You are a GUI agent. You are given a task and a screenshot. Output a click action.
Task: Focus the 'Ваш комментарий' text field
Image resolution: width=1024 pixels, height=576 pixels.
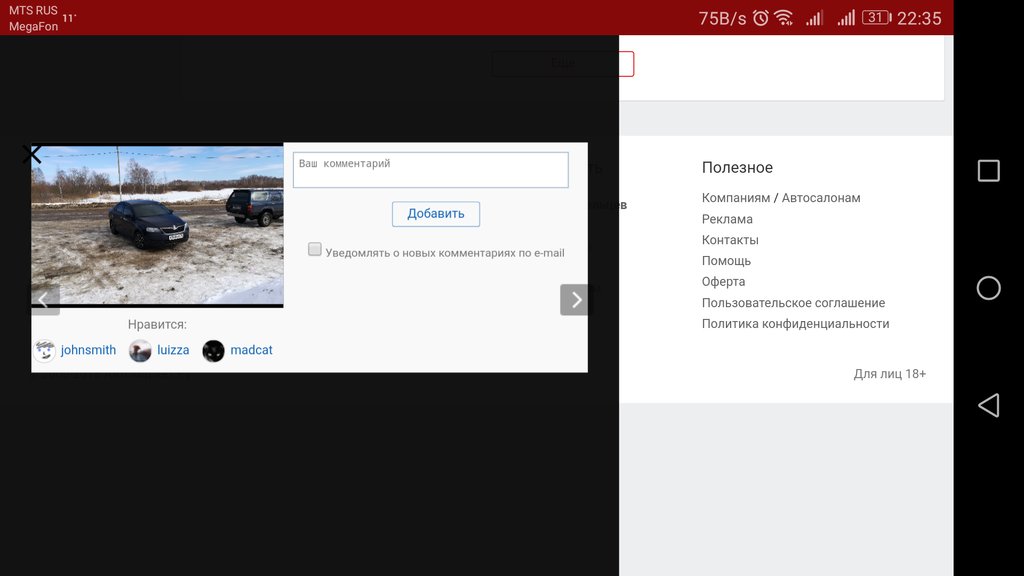click(431, 170)
